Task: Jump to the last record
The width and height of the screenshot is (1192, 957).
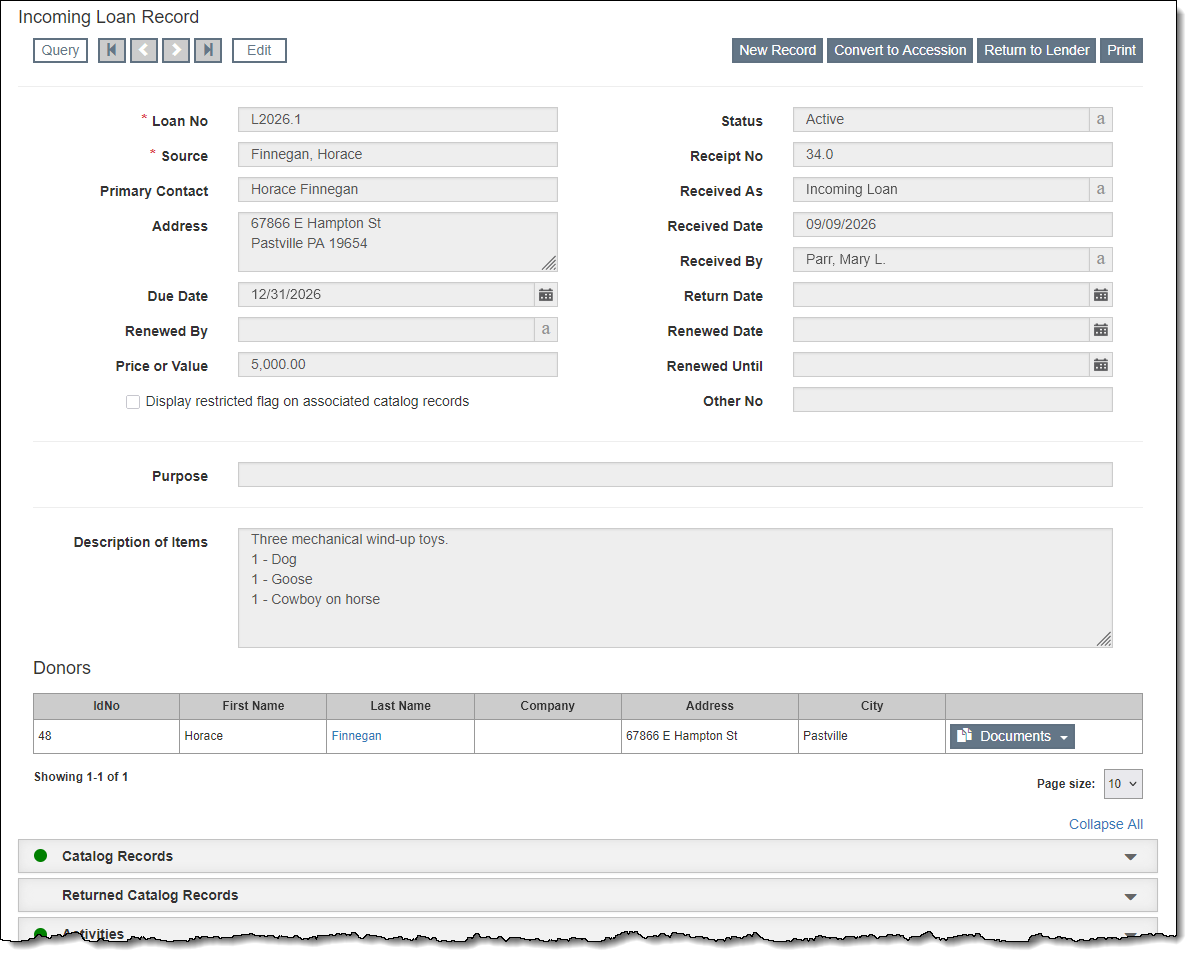Action: tap(208, 50)
